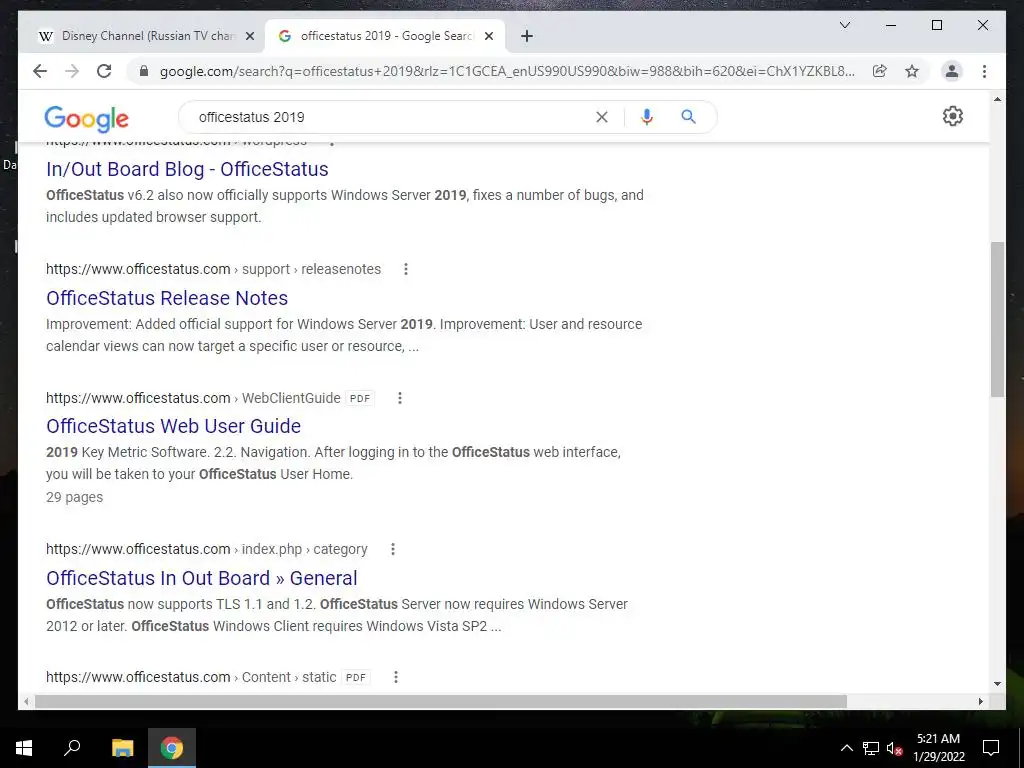Screen dimensions: 1024x768
Task: Click the scroll left arrow
Action: (x=25, y=701)
